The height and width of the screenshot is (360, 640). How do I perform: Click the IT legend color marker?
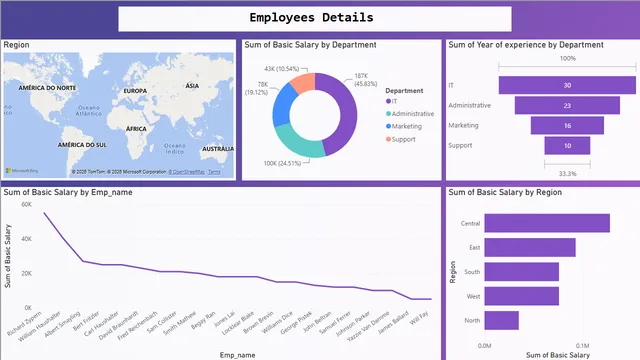coord(388,101)
